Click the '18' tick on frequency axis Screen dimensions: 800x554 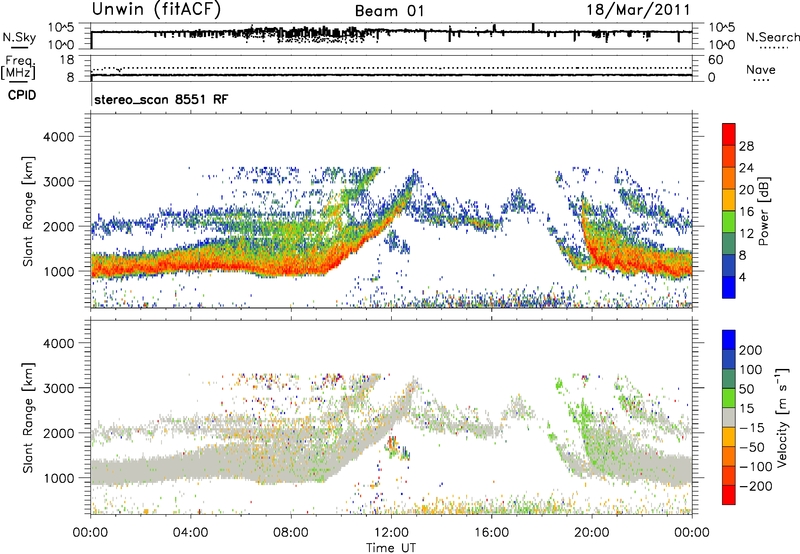(x=67, y=60)
